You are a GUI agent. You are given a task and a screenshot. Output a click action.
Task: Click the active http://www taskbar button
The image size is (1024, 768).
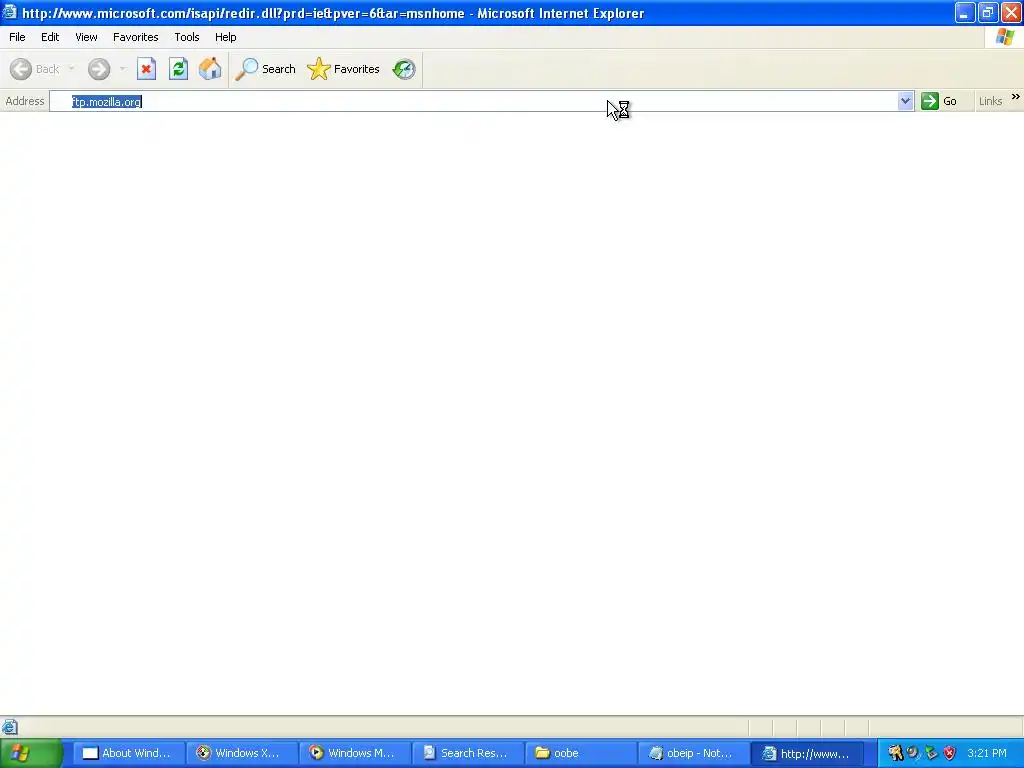pyautogui.click(x=807, y=753)
